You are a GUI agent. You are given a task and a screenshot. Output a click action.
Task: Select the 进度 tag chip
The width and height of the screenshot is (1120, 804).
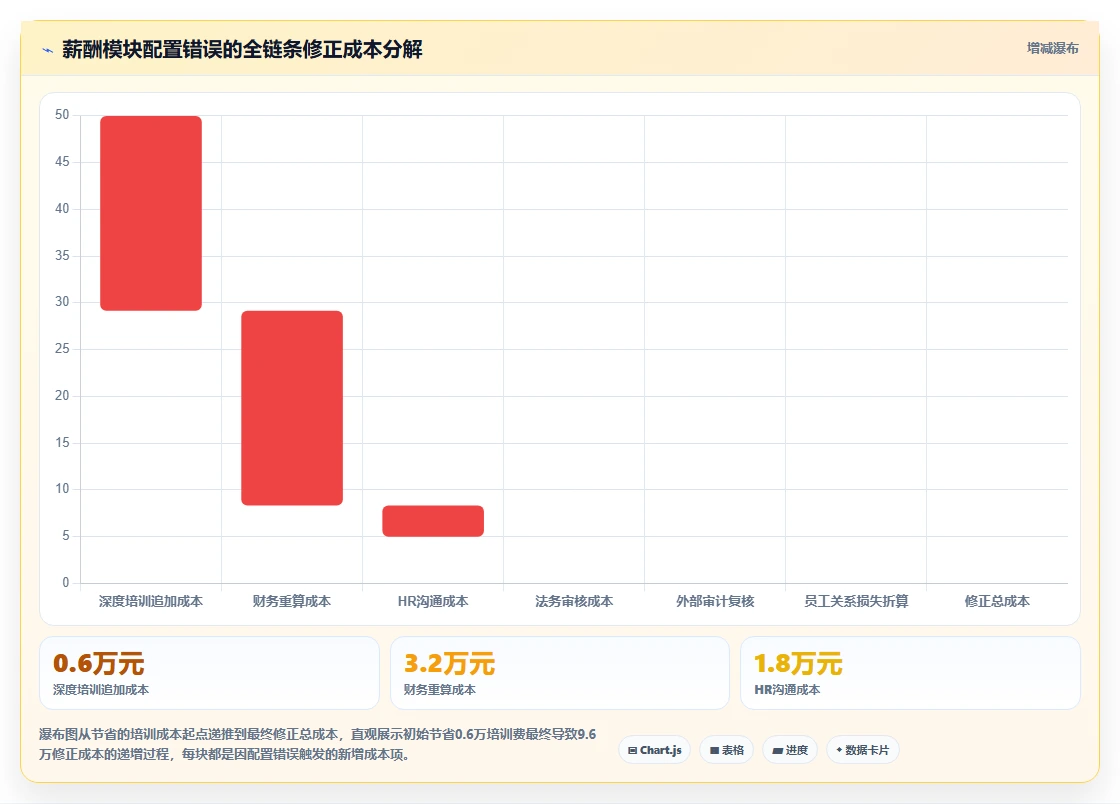click(790, 750)
